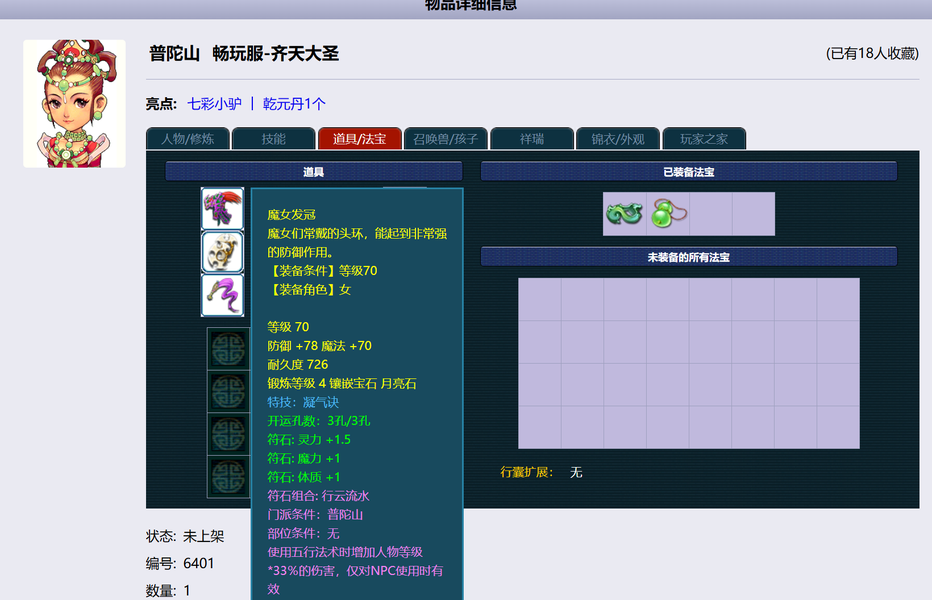Click the 乾元丹1个 highlight link
This screenshot has height=600, width=932.
[294, 104]
